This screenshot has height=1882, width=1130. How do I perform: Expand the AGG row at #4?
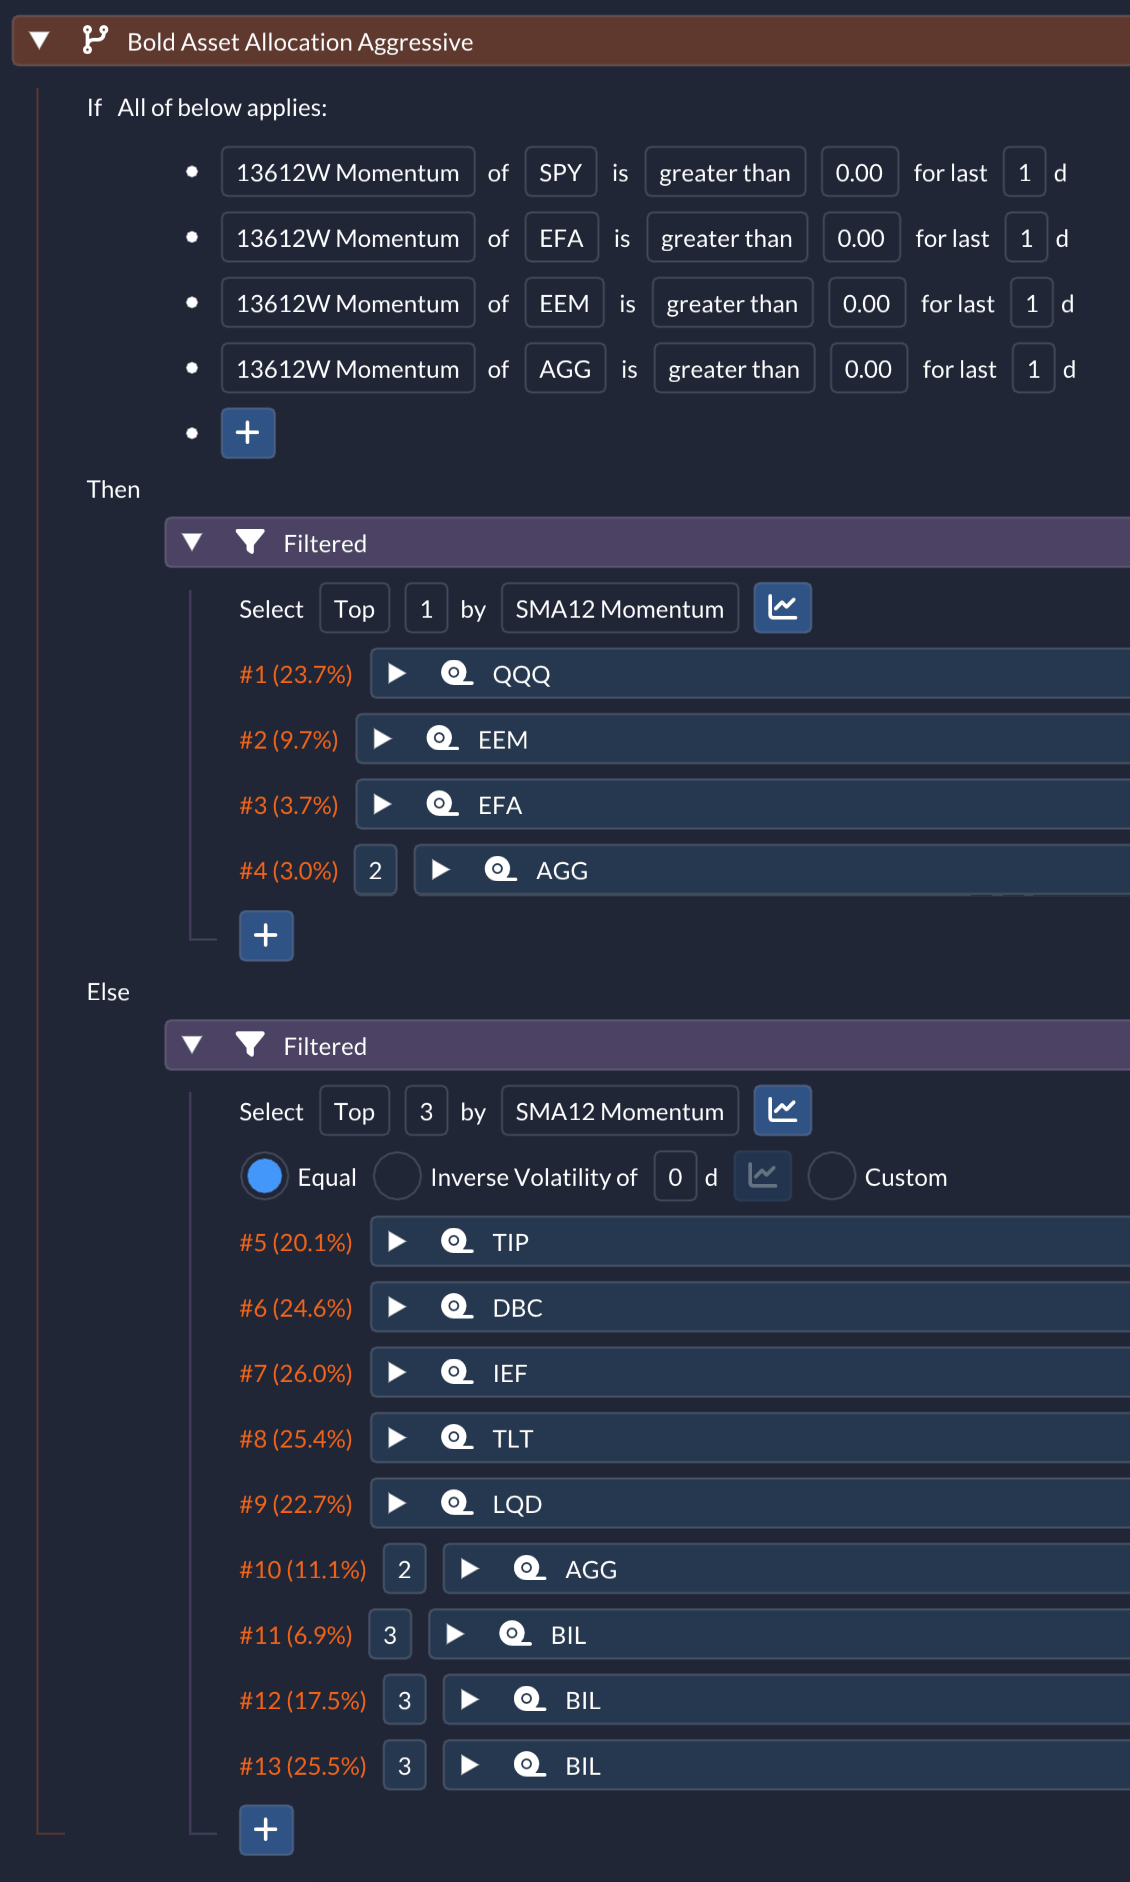tap(440, 870)
